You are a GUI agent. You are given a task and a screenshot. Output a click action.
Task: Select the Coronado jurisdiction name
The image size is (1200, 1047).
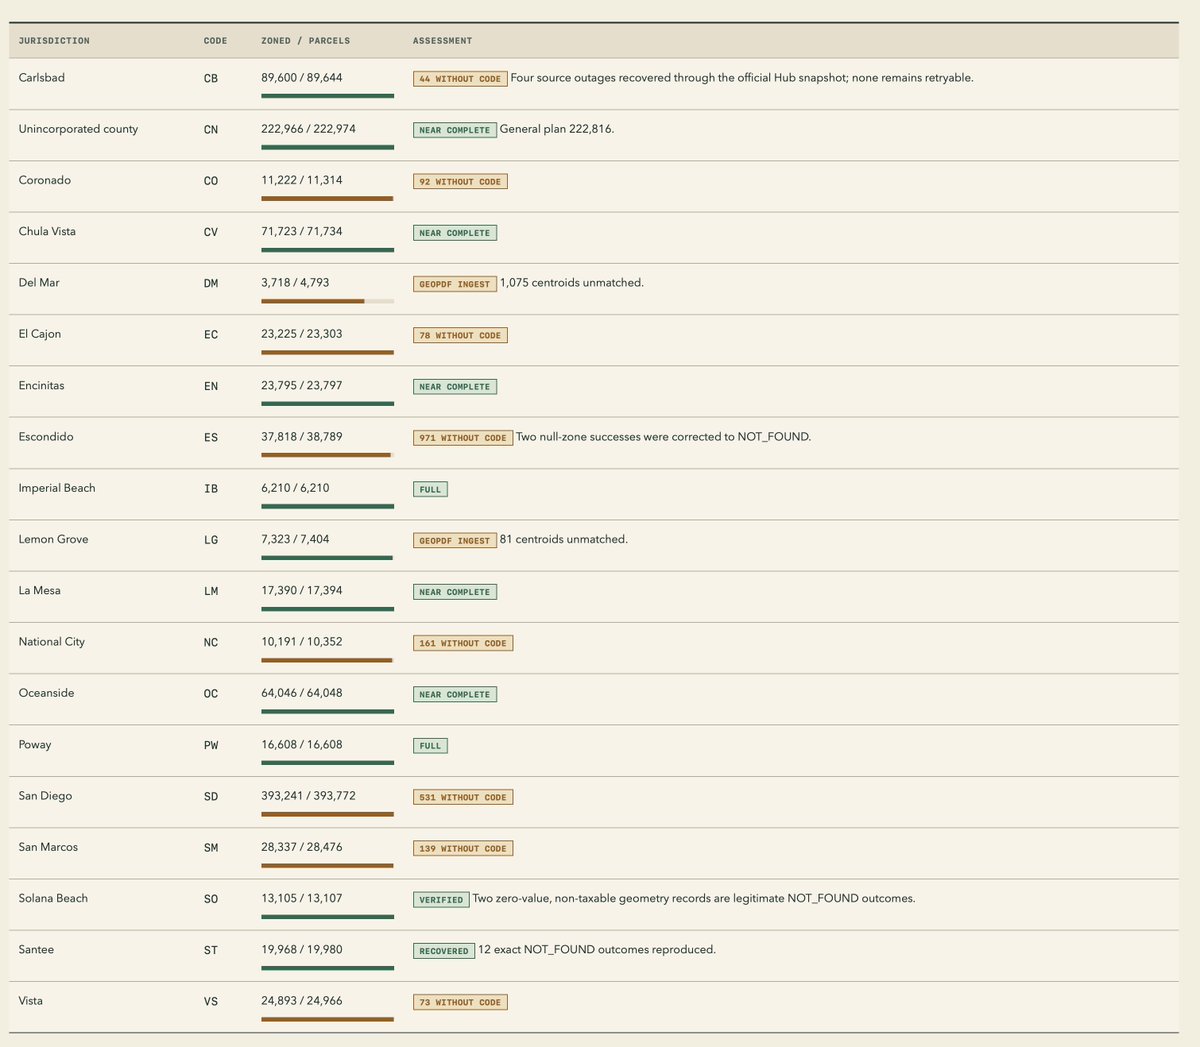click(44, 180)
